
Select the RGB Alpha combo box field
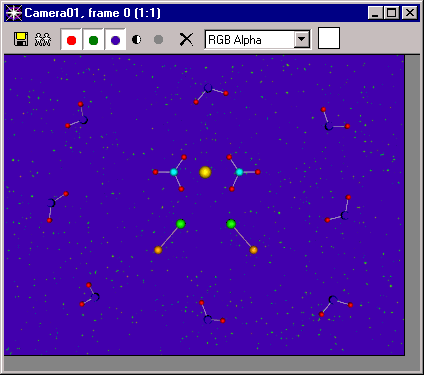[x=258, y=39]
